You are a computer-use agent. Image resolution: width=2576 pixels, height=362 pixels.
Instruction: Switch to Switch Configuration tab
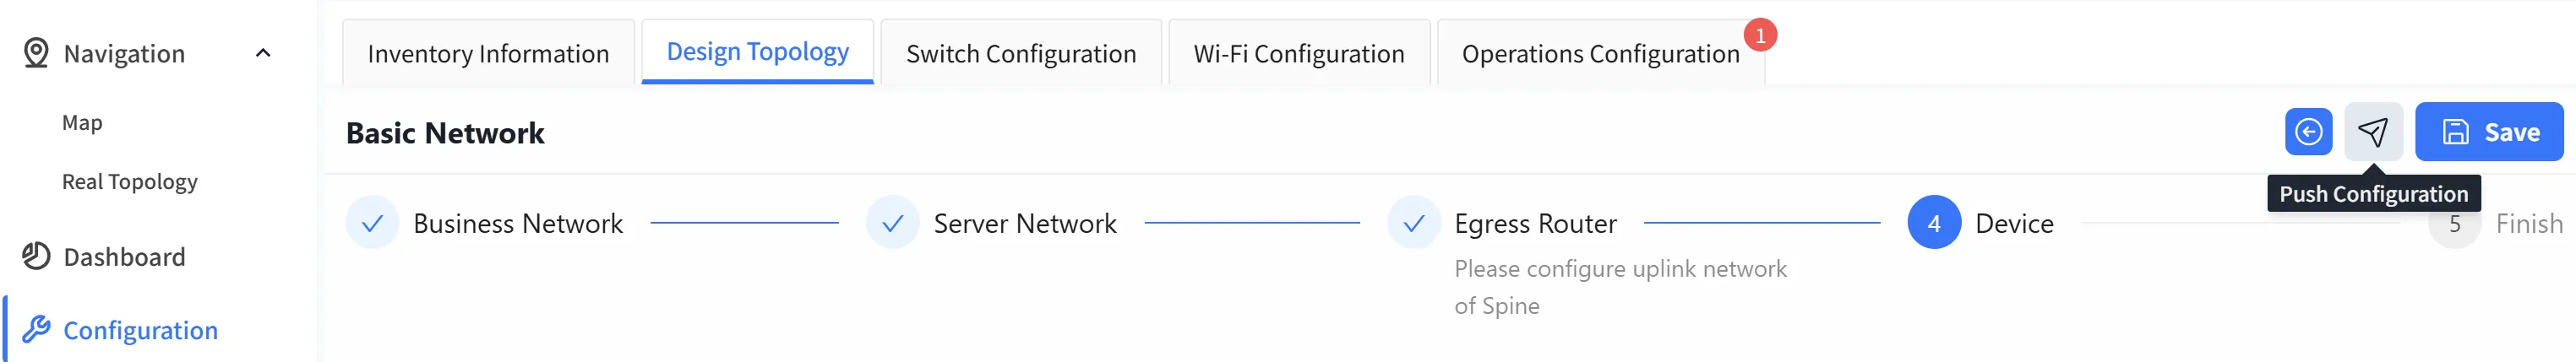[x=1021, y=53]
